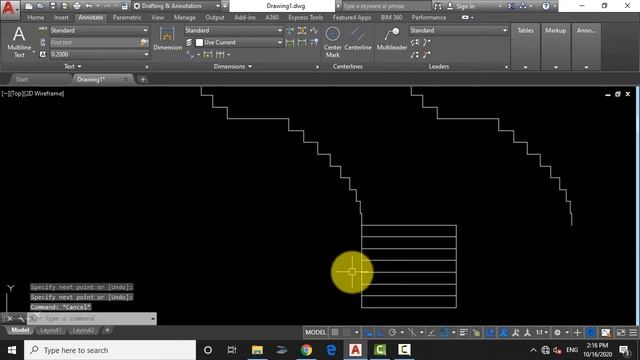Start the Multileader tool
This screenshot has height=360, width=640.
392,39
